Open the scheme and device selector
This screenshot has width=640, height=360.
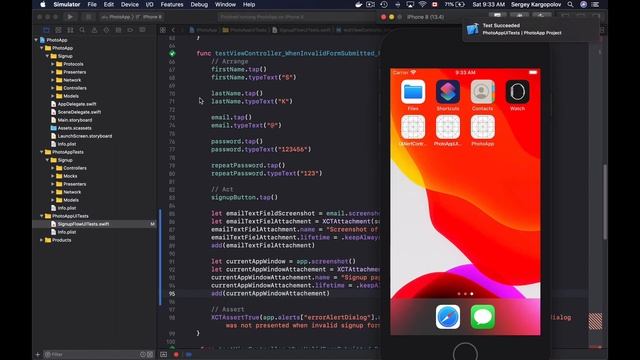131,17
